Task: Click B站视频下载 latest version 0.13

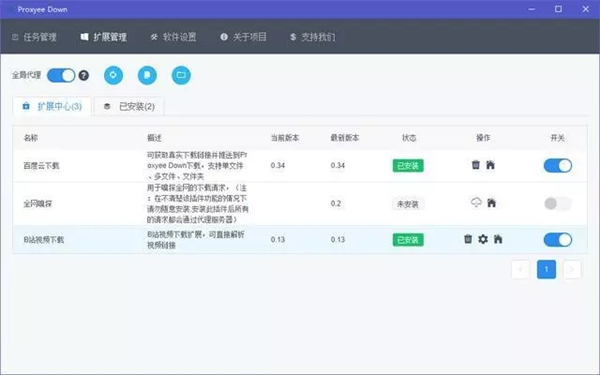Action: pos(338,240)
